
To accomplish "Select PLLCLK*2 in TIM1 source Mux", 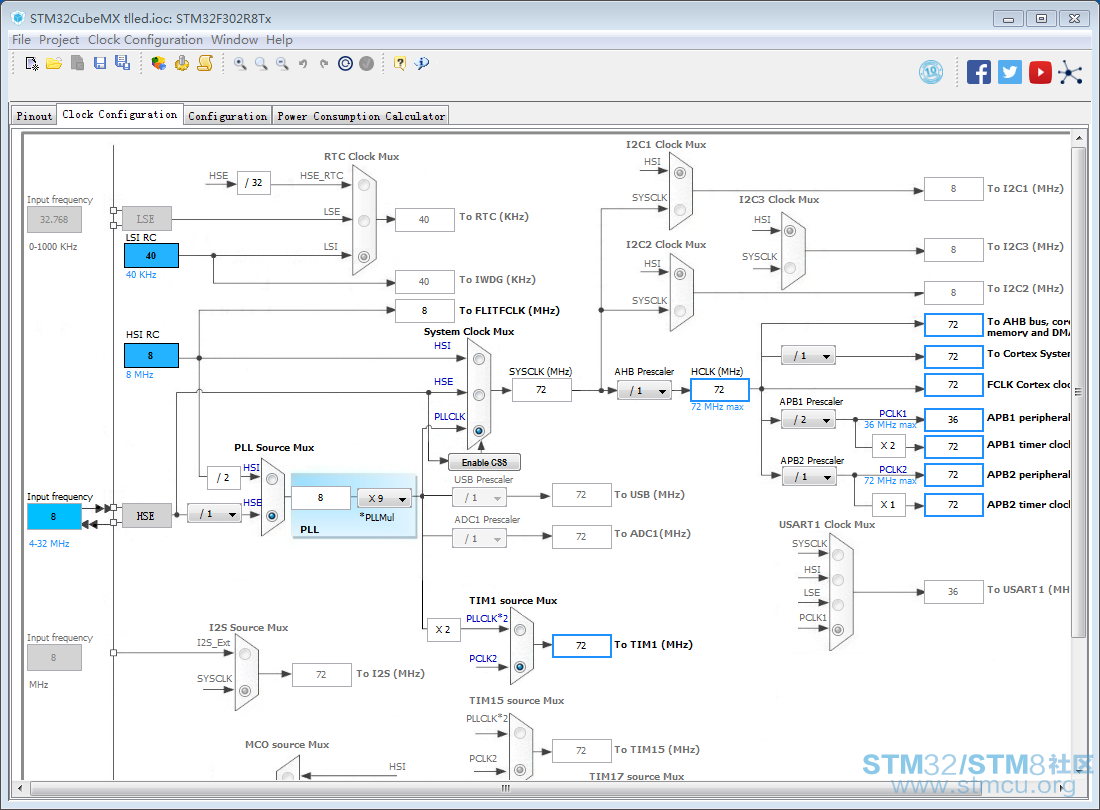I will tap(520, 630).
